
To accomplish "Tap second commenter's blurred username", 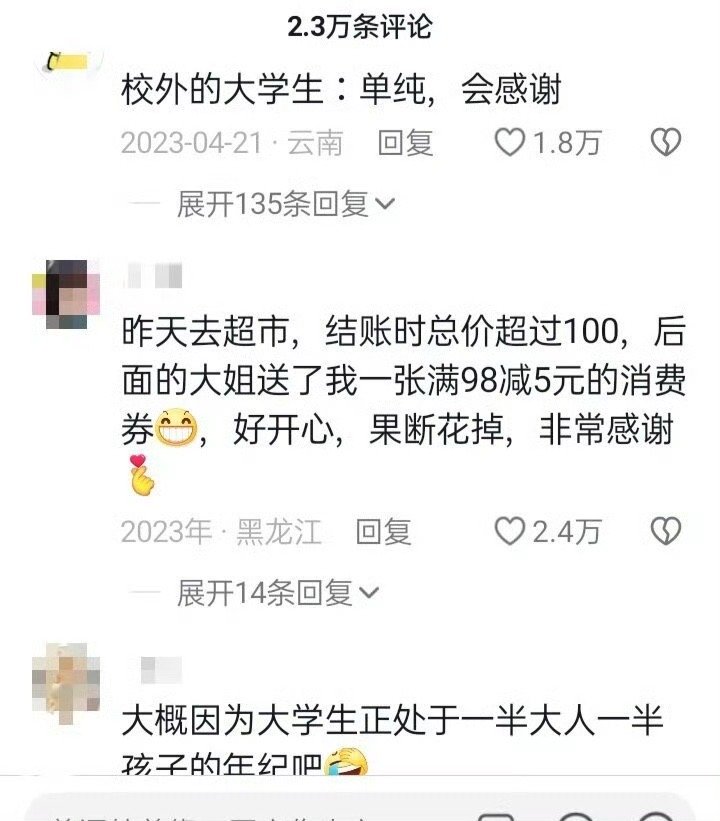I will coord(153,276).
